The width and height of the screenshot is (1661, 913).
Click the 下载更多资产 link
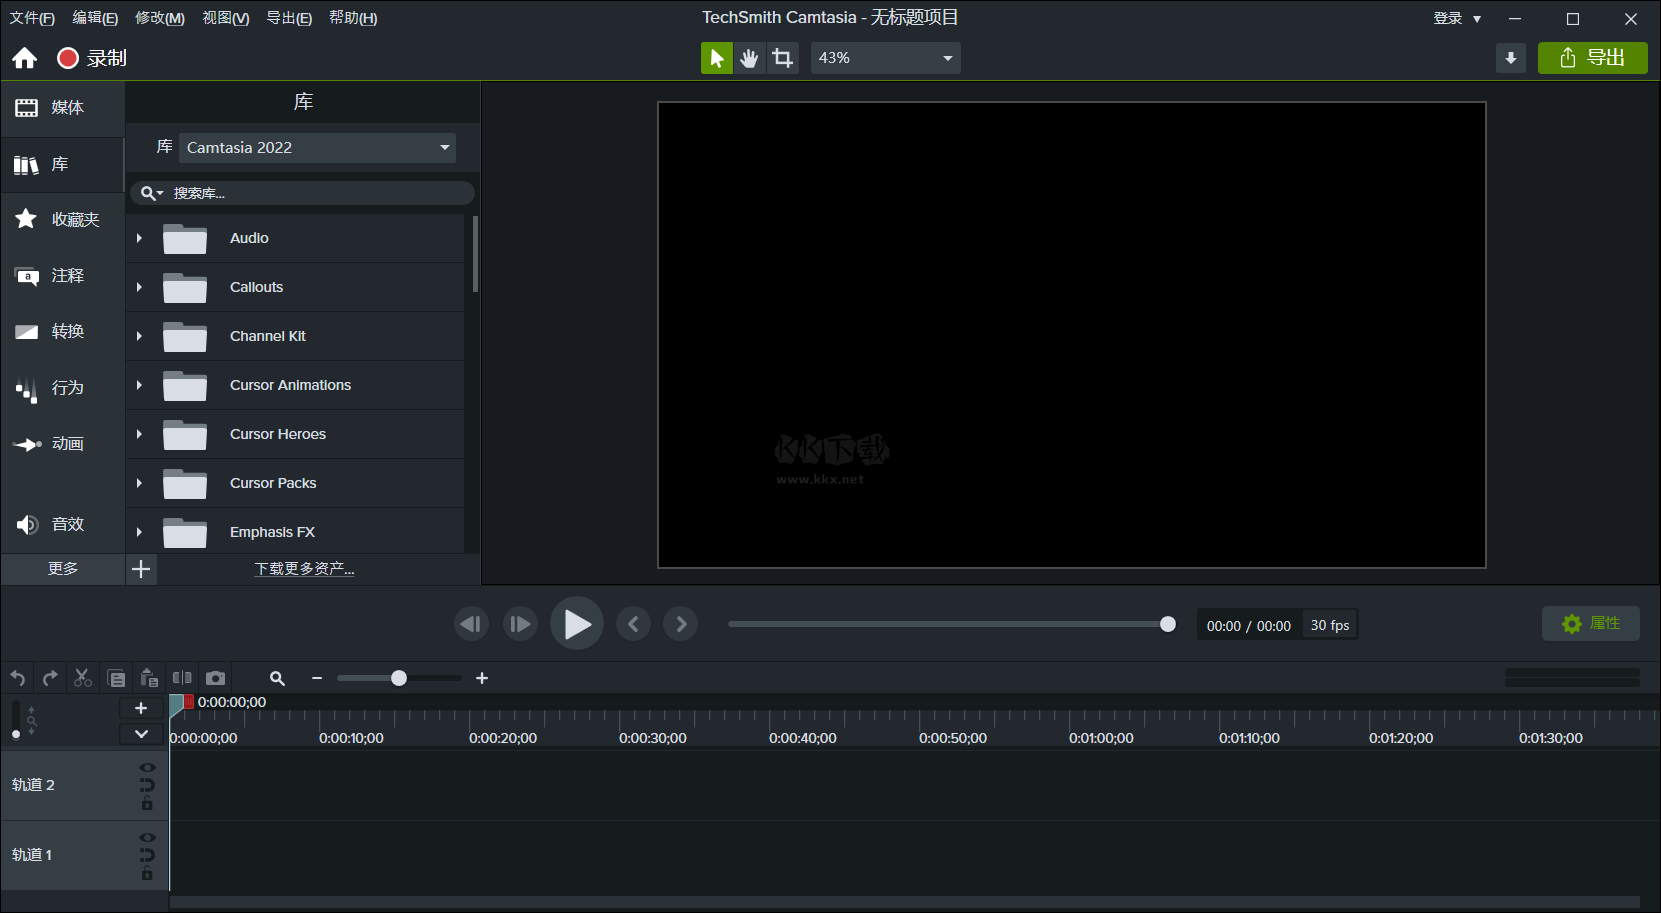coord(304,568)
